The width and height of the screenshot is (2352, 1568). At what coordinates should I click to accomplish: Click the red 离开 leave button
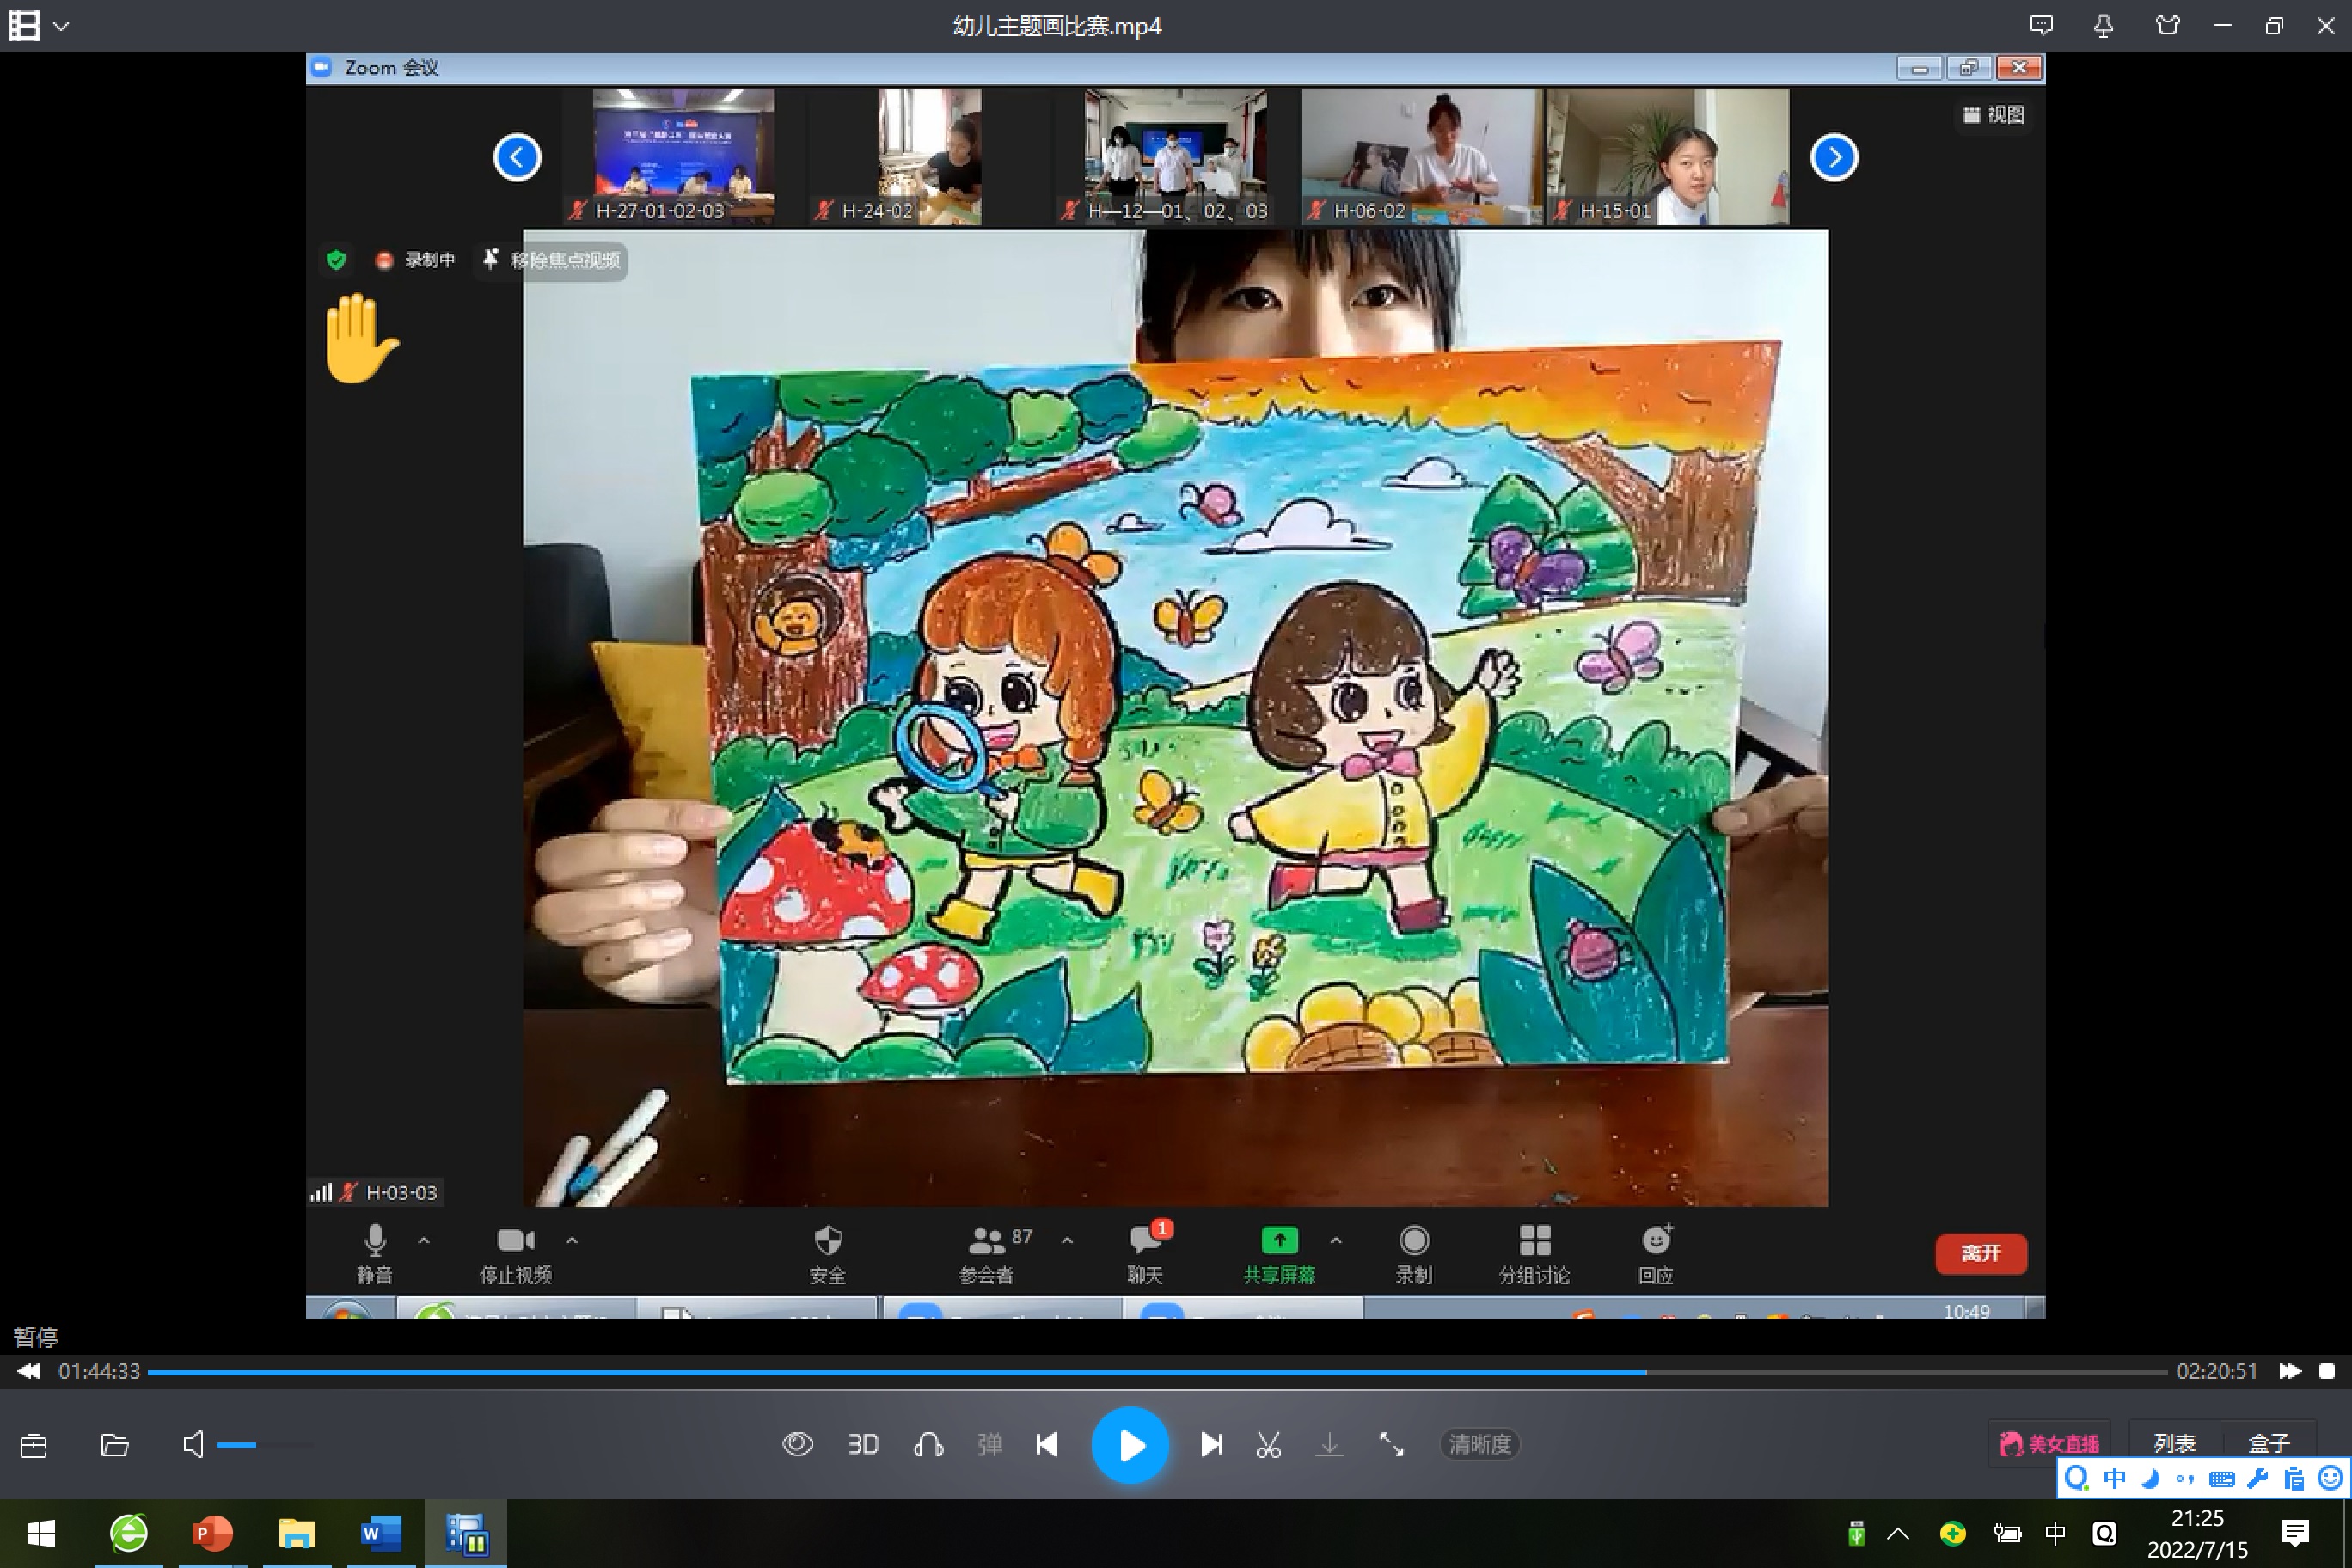pyautogui.click(x=1981, y=1254)
